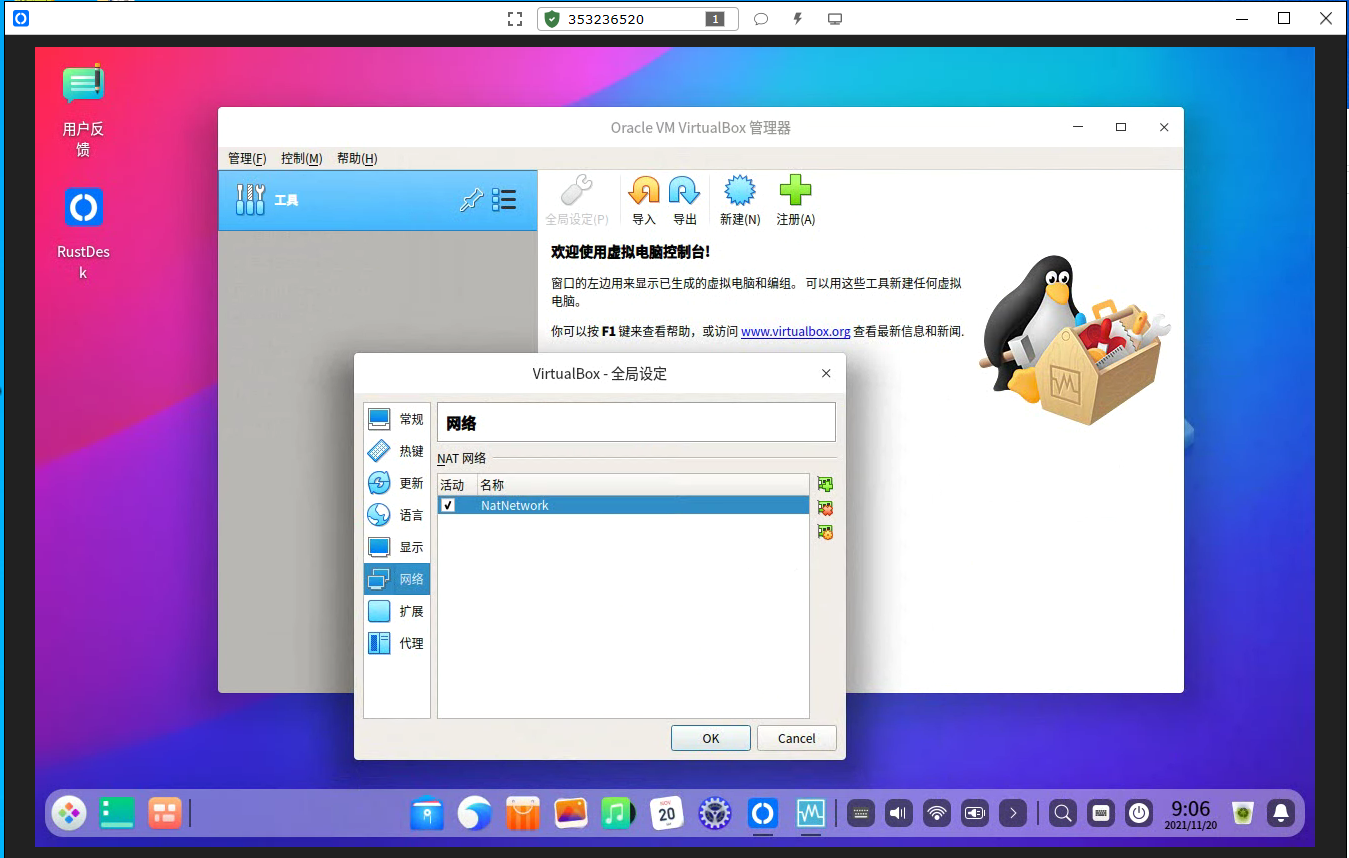The image size is (1349, 858).
Task: Switch to the Proxy settings category
Action: pyautogui.click(x=397, y=643)
